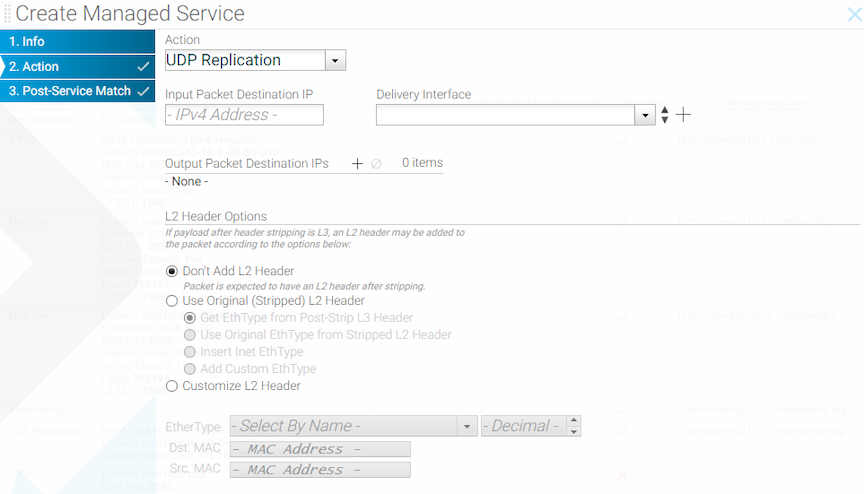Open the 3. Post-Service Match step
Screen dimensions: 864x494
click(x=77, y=91)
